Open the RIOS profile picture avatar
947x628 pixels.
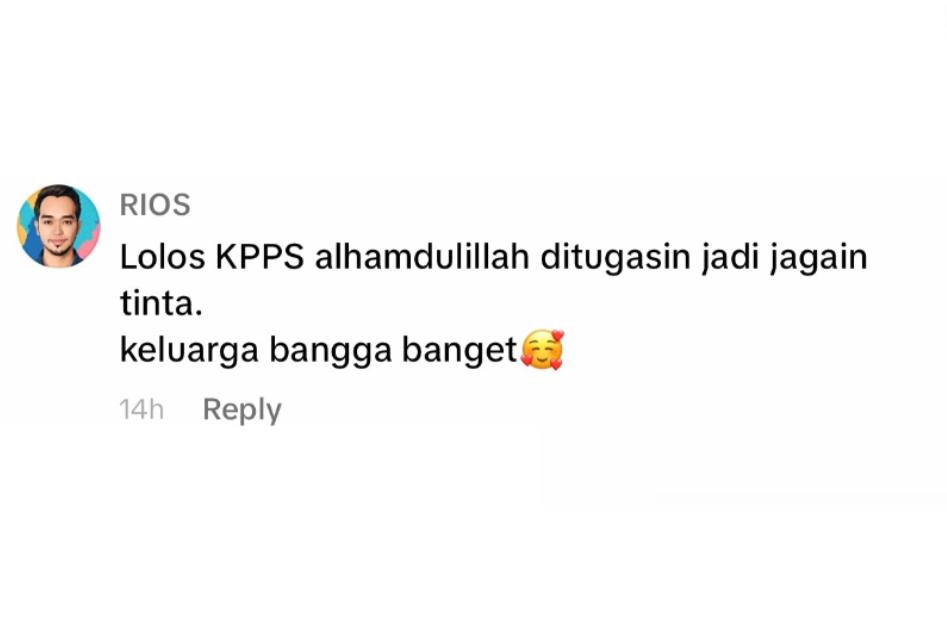point(59,226)
